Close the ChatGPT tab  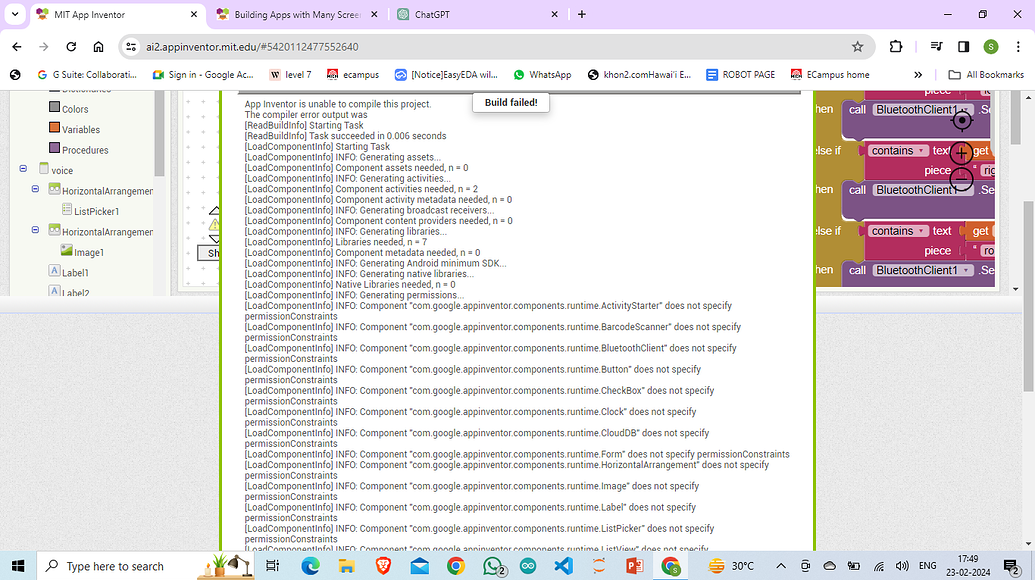tap(554, 15)
